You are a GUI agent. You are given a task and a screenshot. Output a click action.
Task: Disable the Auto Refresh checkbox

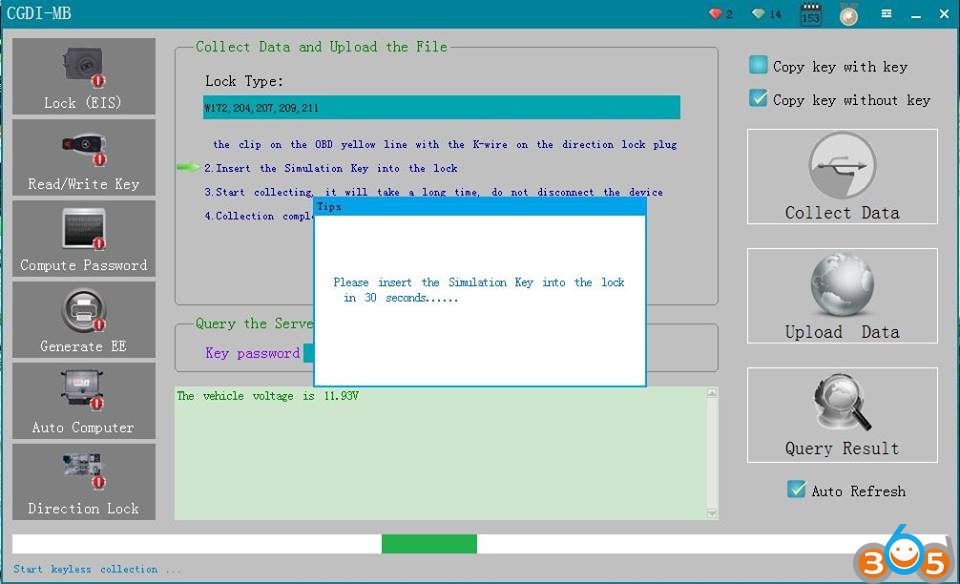(x=796, y=490)
